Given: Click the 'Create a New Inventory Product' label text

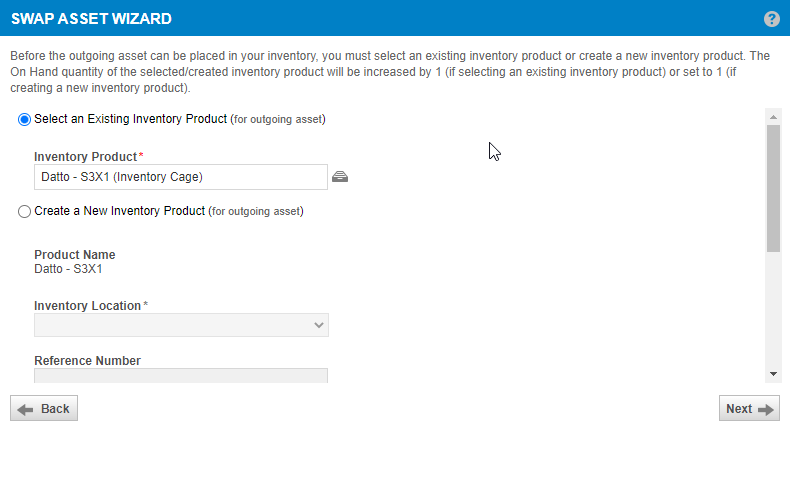Looking at the screenshot, I should (x=119, y=211).
